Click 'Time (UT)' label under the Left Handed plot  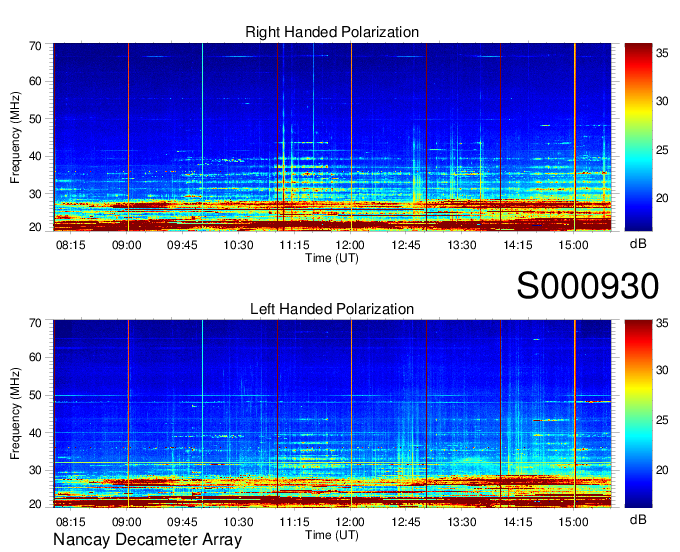coord(332,535)
